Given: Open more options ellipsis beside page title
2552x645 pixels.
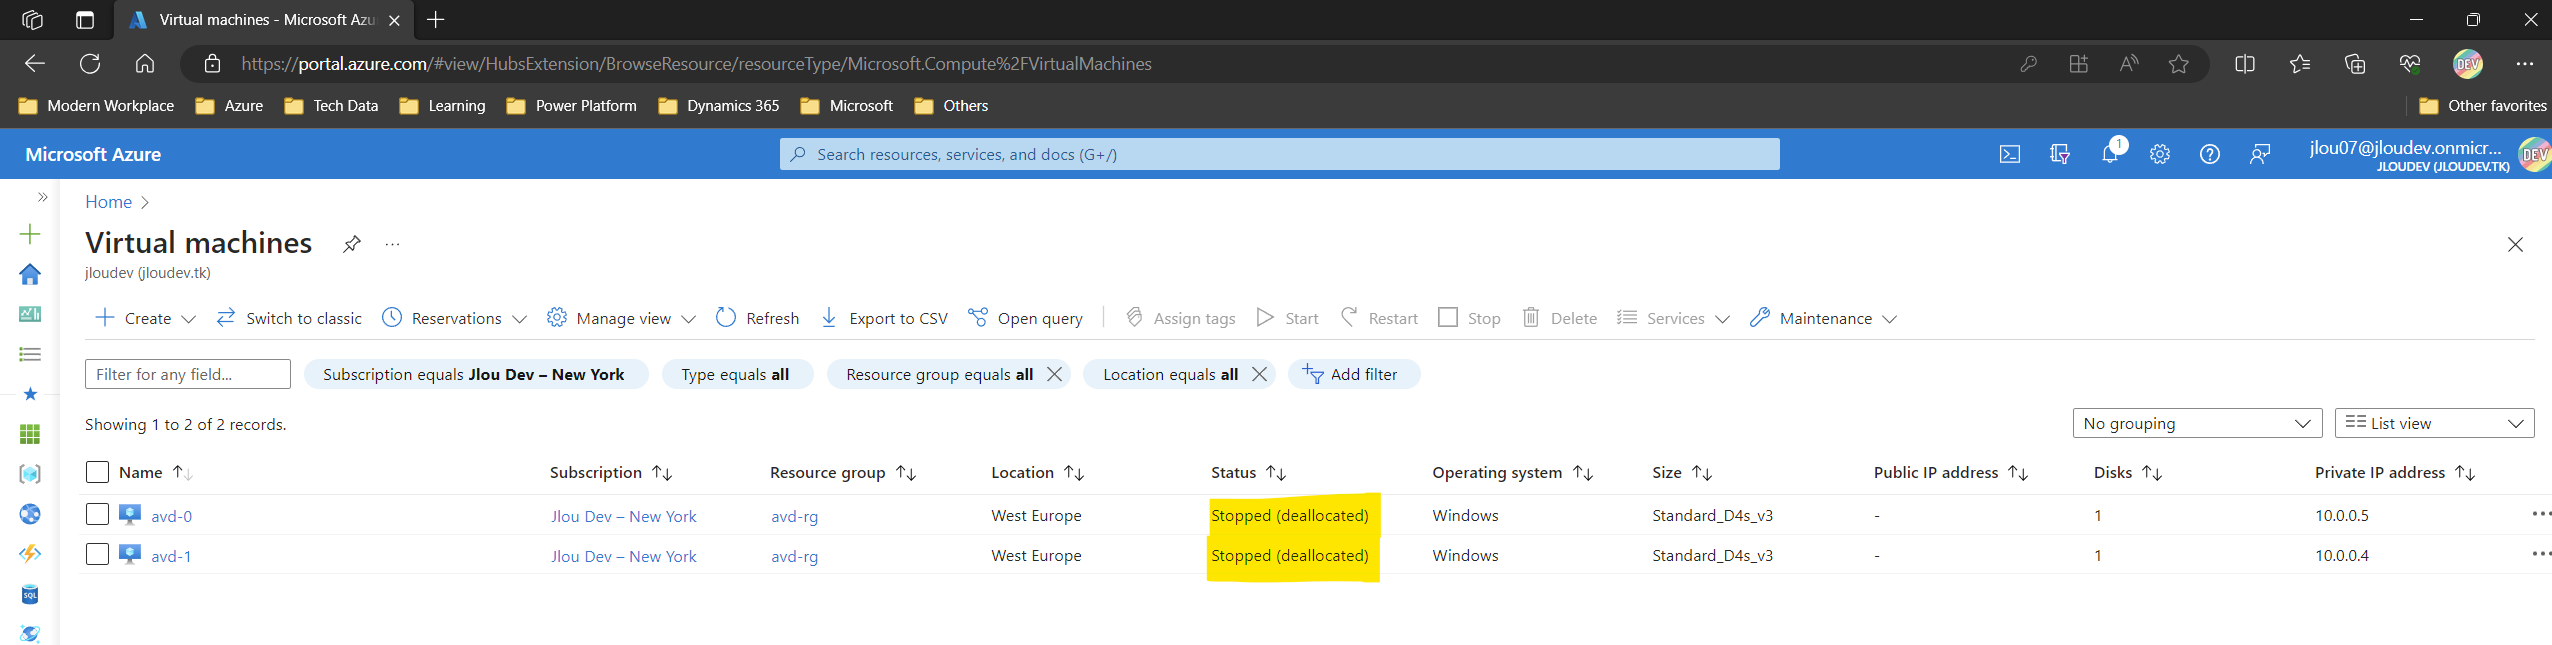Looking at the screenshot, I should 392,244.
